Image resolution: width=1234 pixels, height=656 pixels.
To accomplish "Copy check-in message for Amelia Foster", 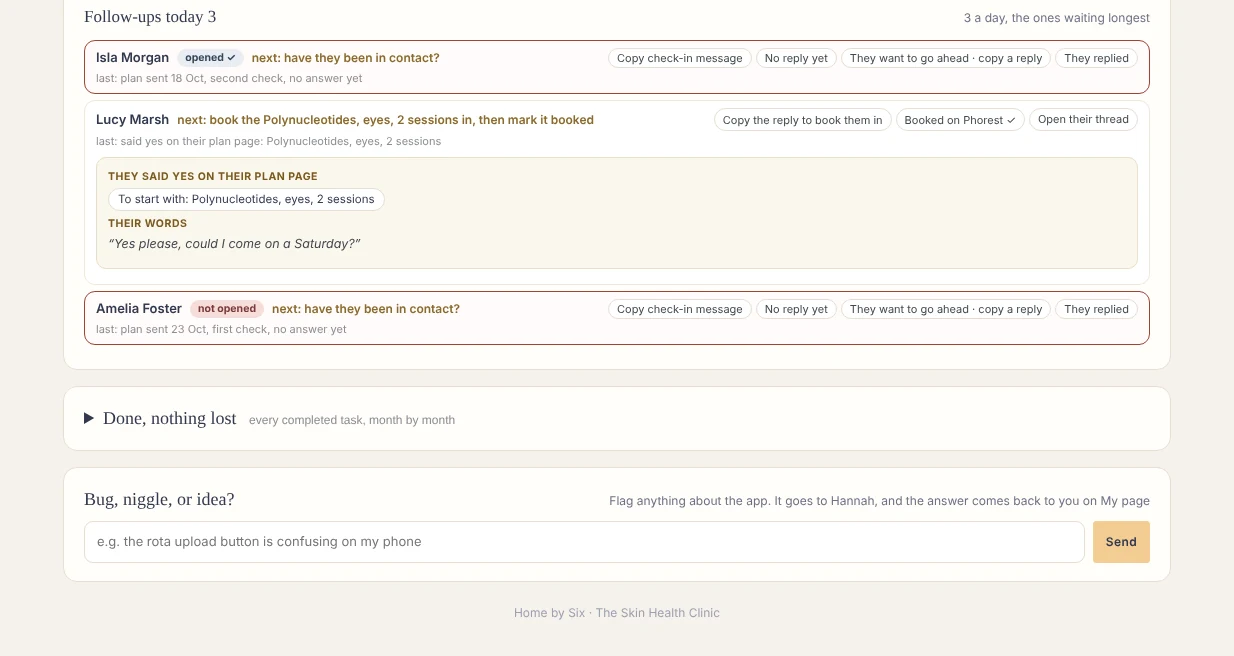I will coord(679,309).
